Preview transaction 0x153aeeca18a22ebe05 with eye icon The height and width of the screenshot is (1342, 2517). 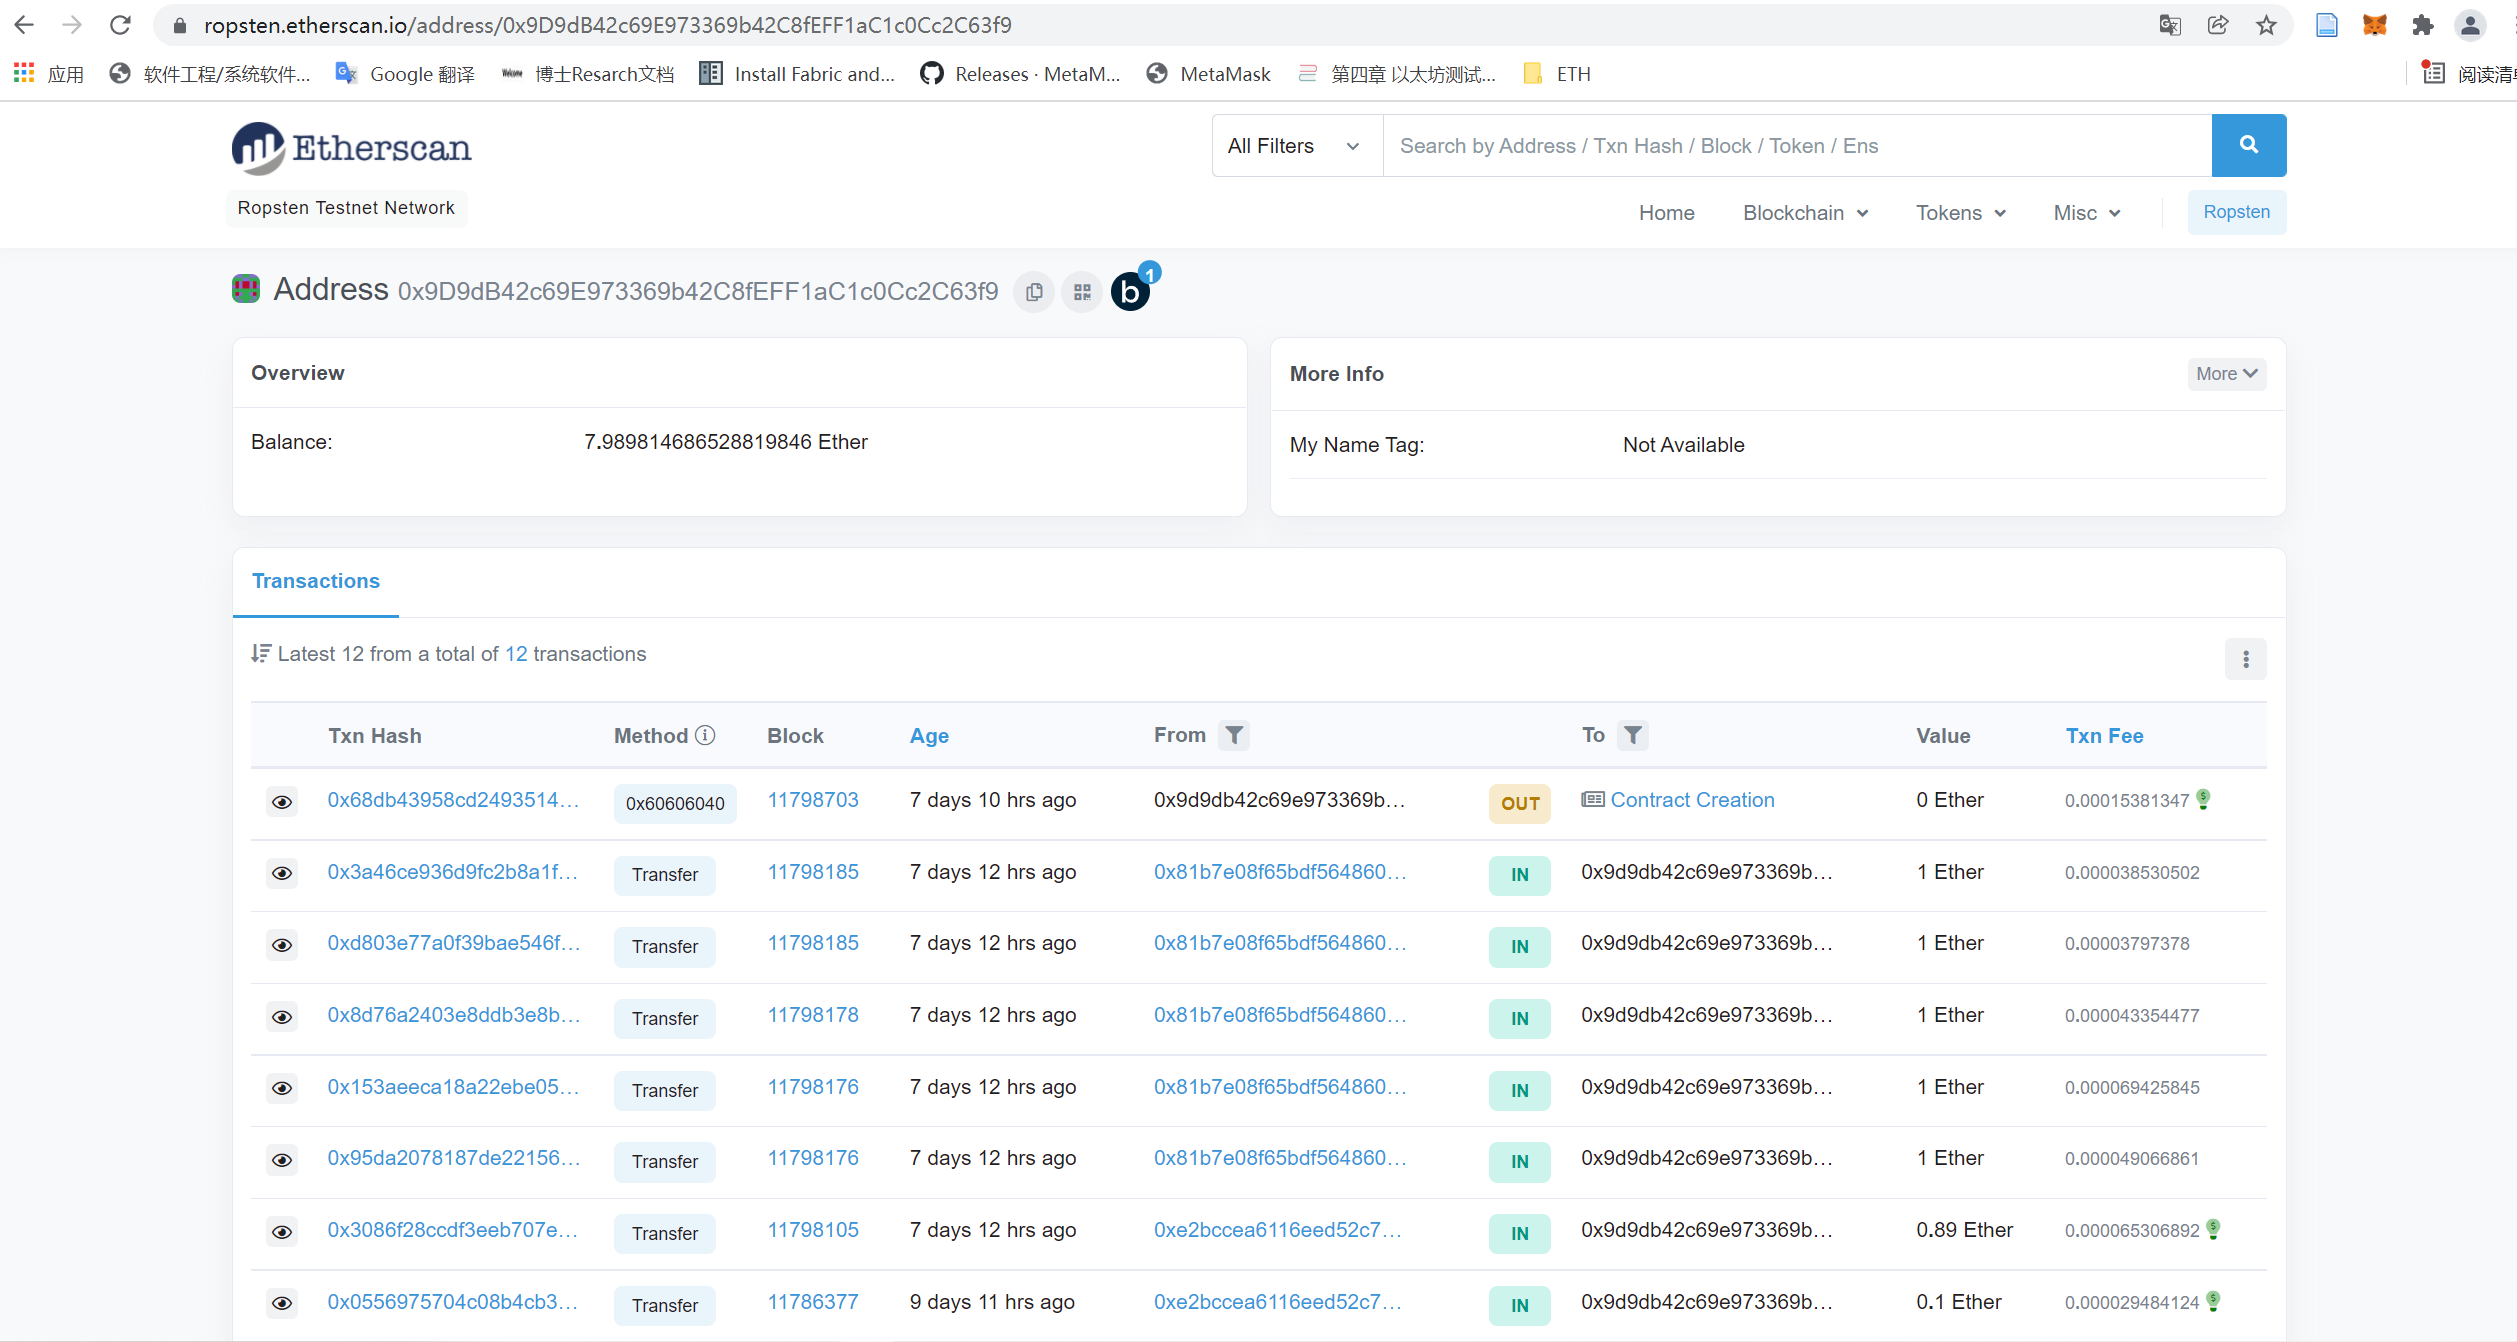282,1088
